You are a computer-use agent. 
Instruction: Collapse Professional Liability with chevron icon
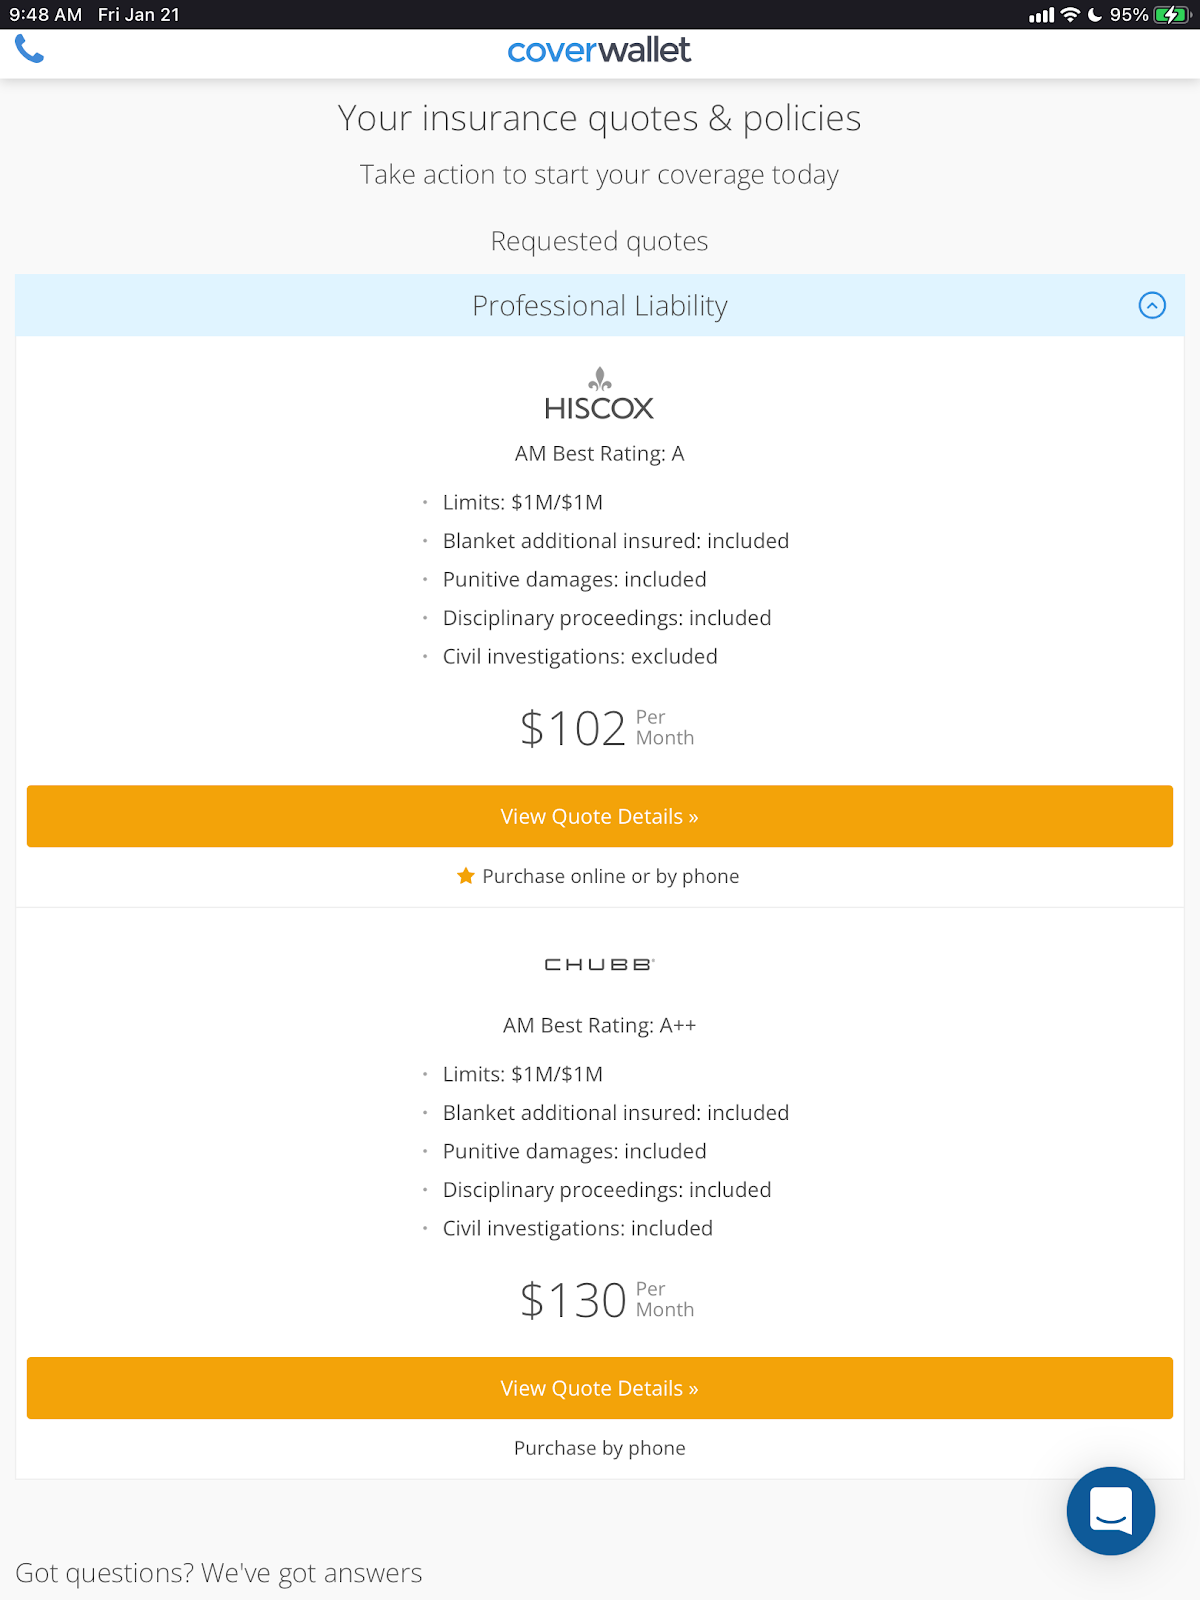pos(1152,306)
